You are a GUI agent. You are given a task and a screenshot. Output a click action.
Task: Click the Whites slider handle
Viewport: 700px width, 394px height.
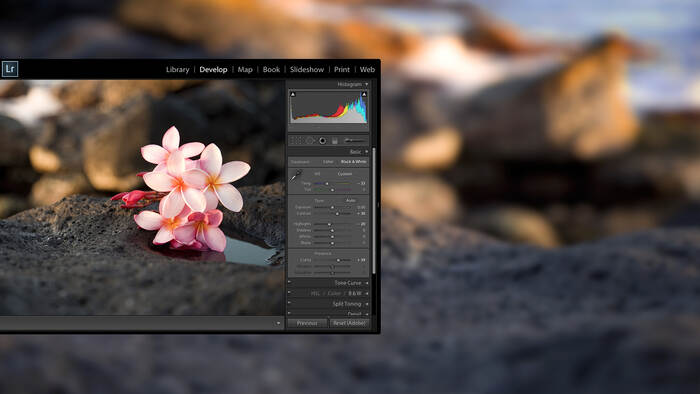pyautogui.click(x=332, y=236)
